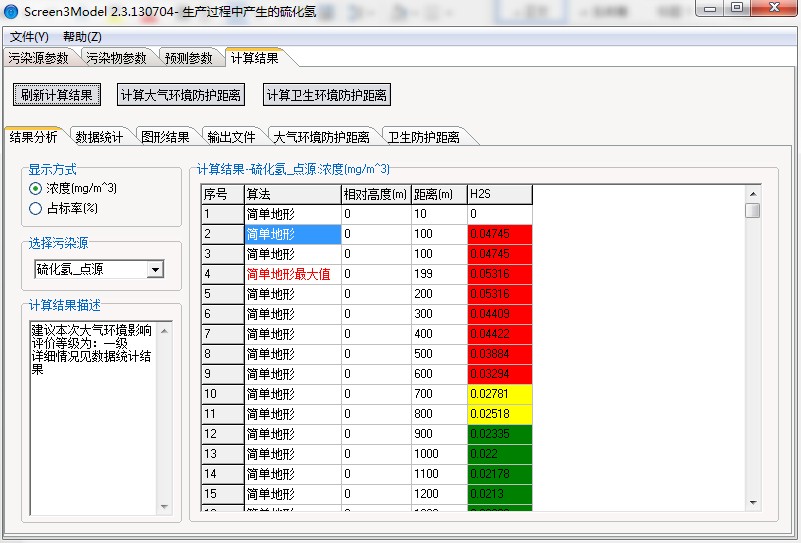Select distance cell 500
The height and width of the screenshot is (543, 801).
439,354
